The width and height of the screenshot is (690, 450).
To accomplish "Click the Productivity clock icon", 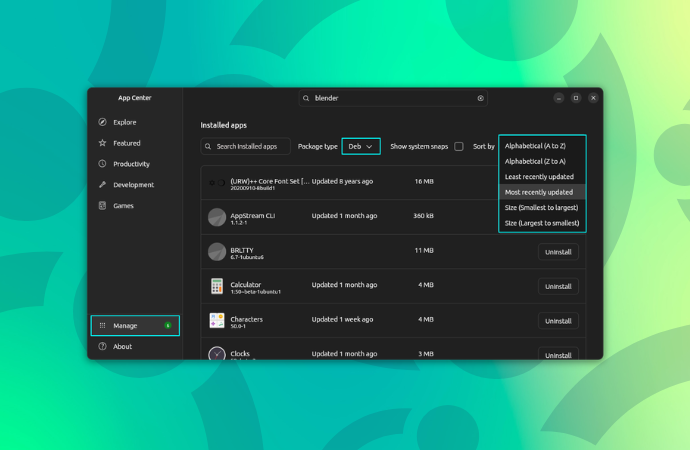I will click(102, 164).
